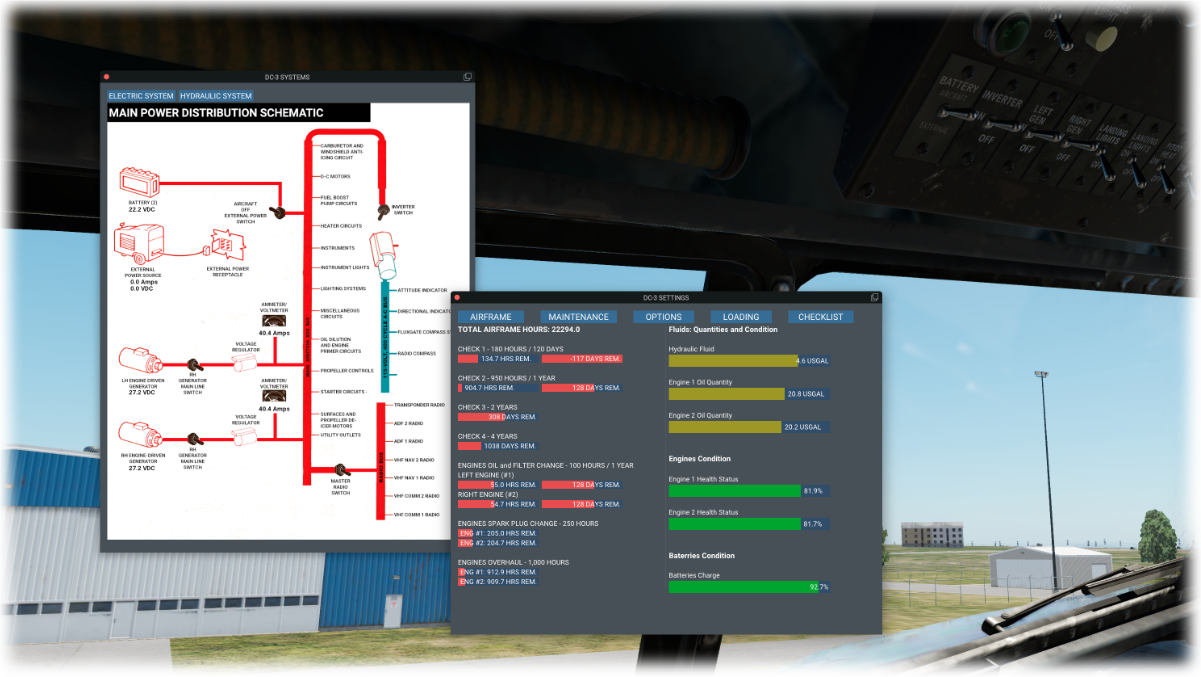This screenshot has width=1201, height=677.
Task: Open the Checklist section
Action: tap(820, 317)
